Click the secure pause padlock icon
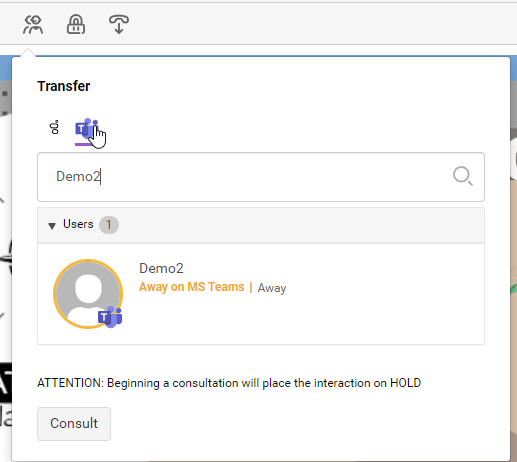The image size is (517, 462). point(76,25)
